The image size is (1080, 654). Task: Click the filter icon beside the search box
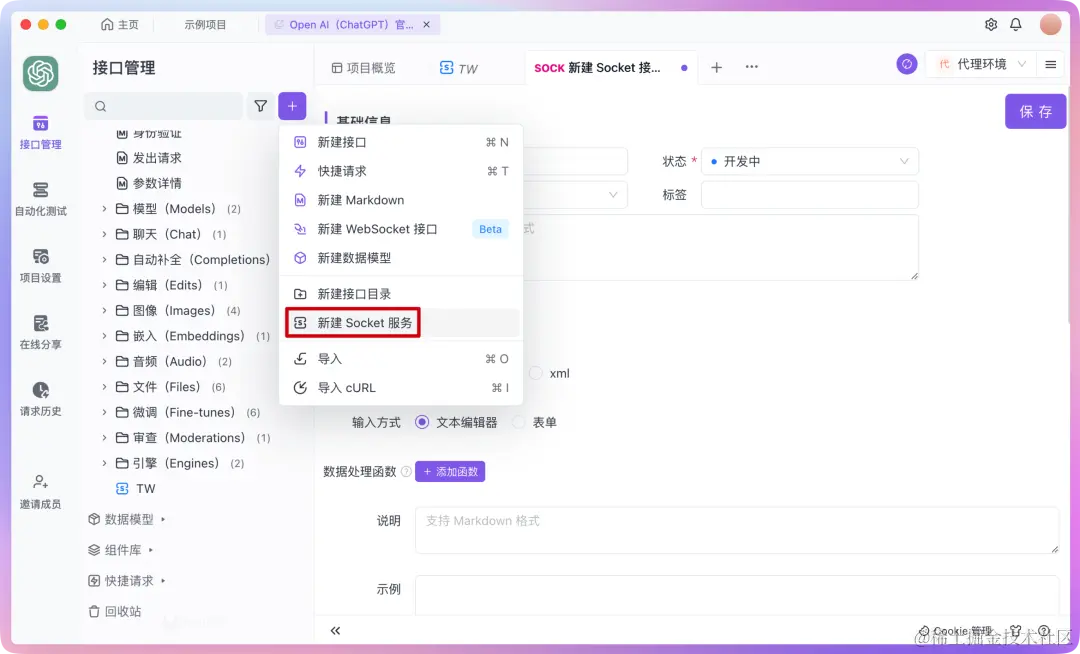pyautogui.click(x=260, y=105)
